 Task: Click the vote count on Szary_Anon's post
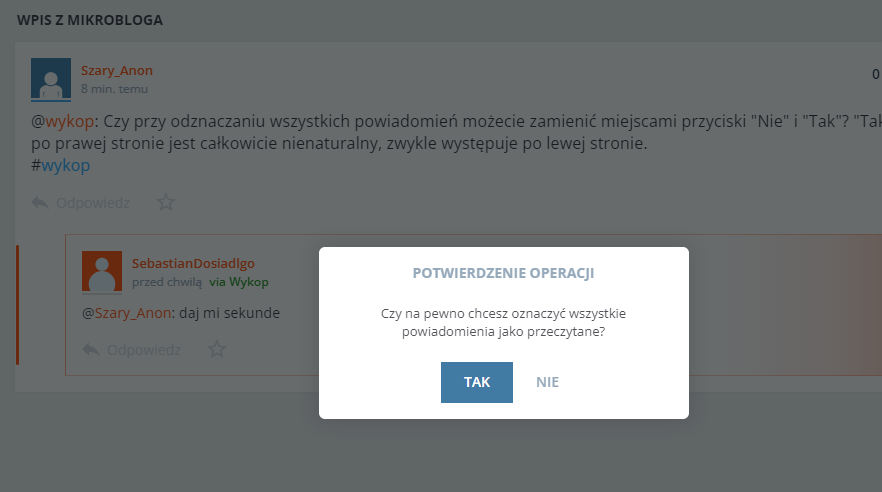coord(875,73)
